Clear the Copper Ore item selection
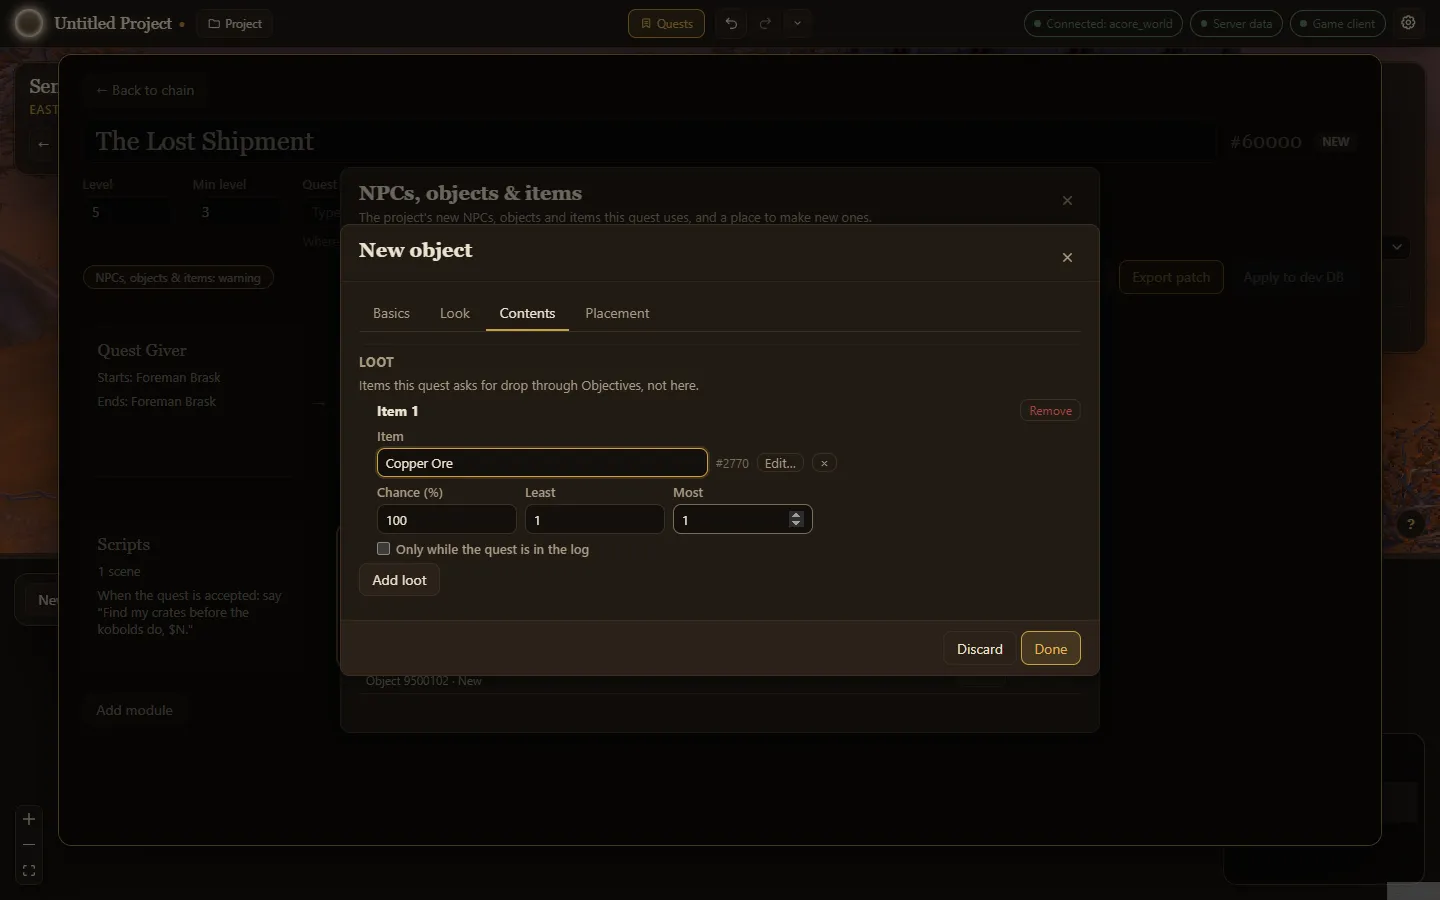This screenshot has height=900, width=1440. click(824, 463)
